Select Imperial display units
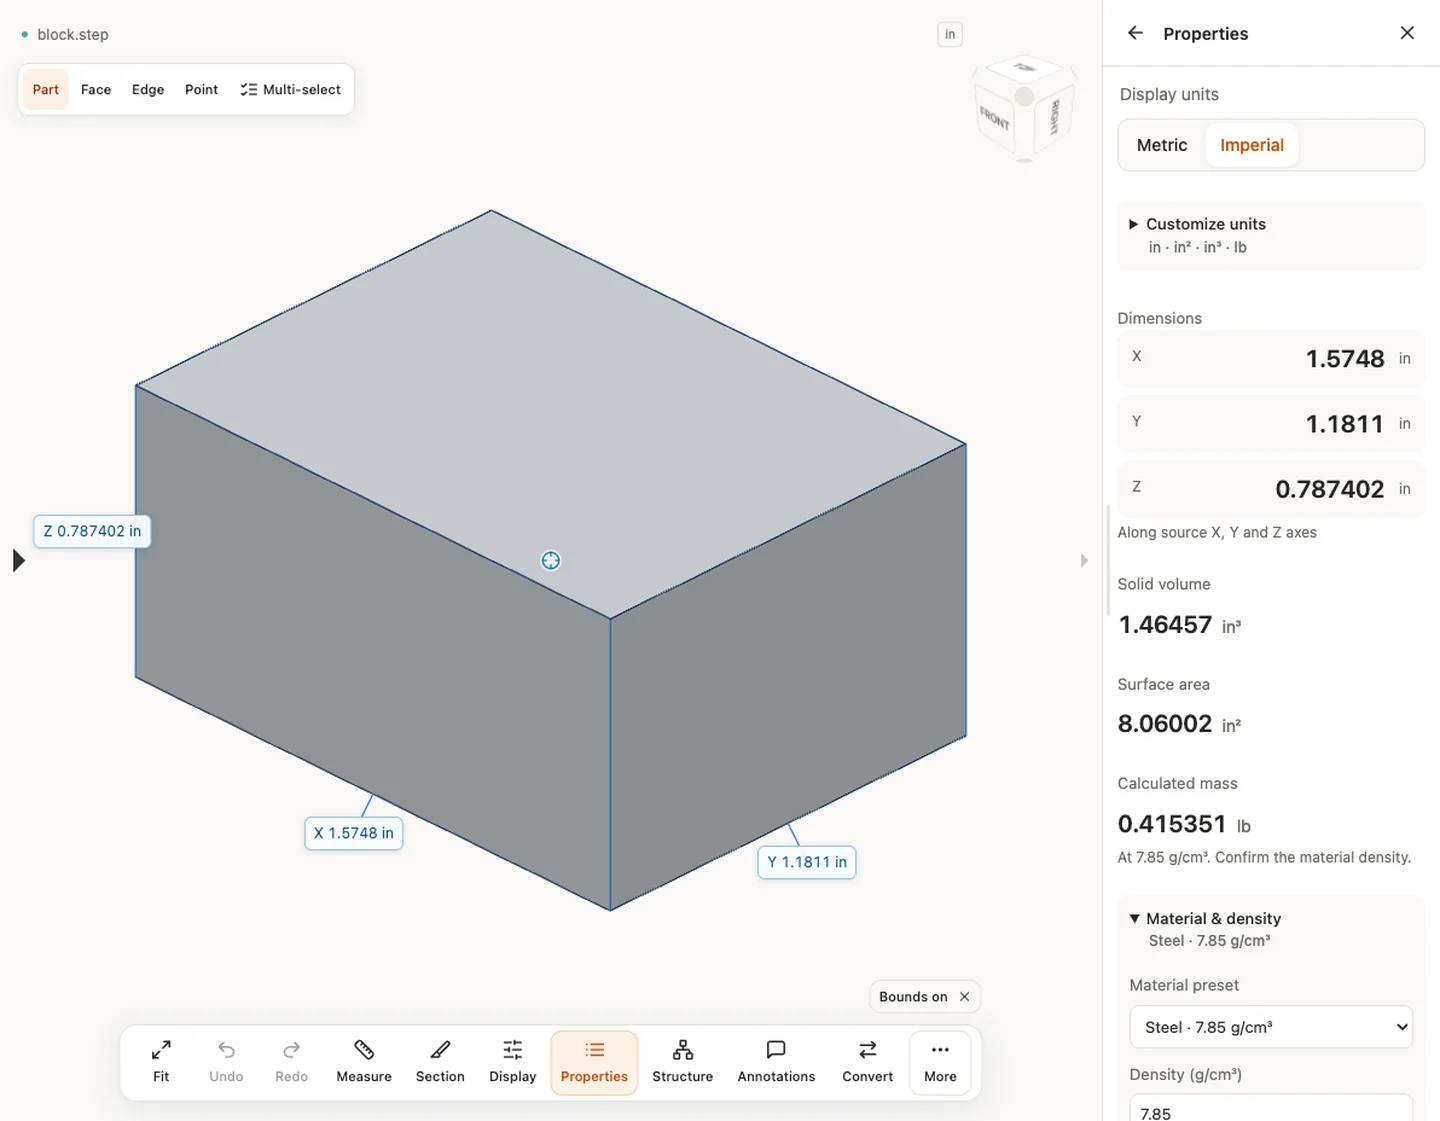 pyautogui.click(x=1251, y=145)
